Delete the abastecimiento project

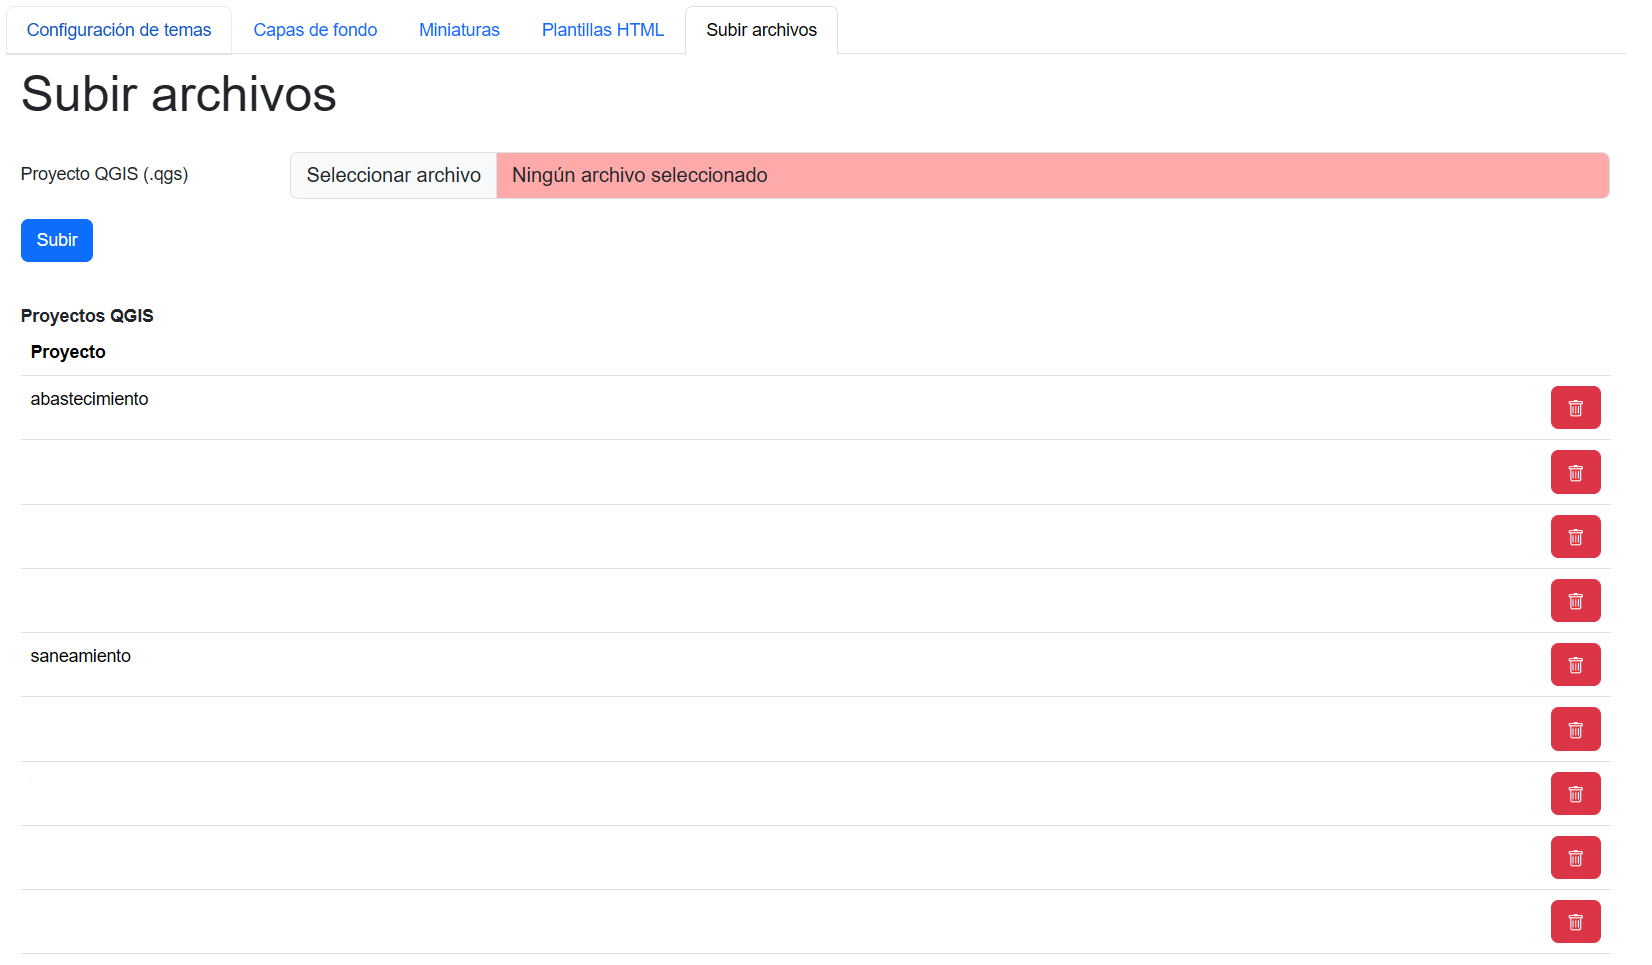pyautogui.click(x=1575, y=408)
